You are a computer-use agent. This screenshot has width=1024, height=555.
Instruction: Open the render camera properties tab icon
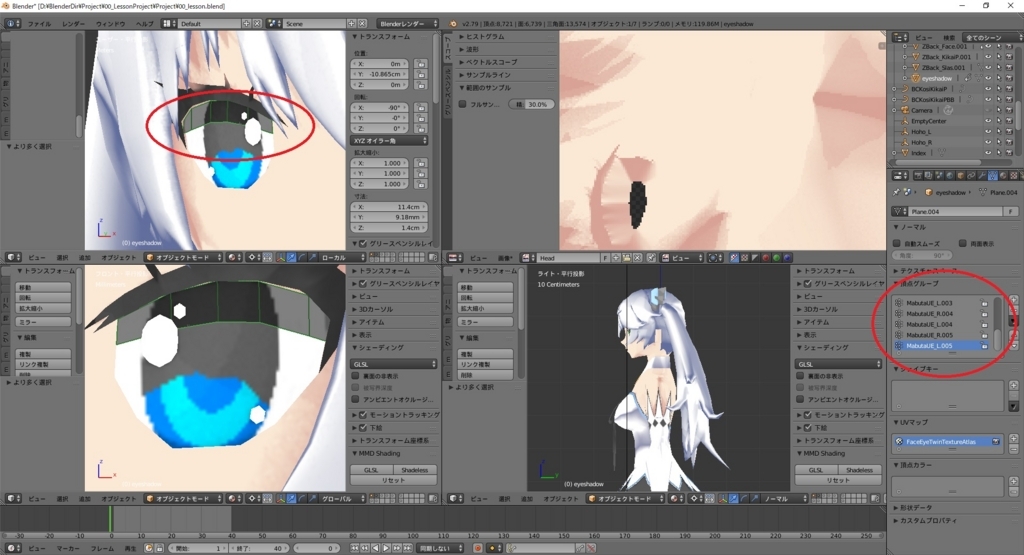918,176
